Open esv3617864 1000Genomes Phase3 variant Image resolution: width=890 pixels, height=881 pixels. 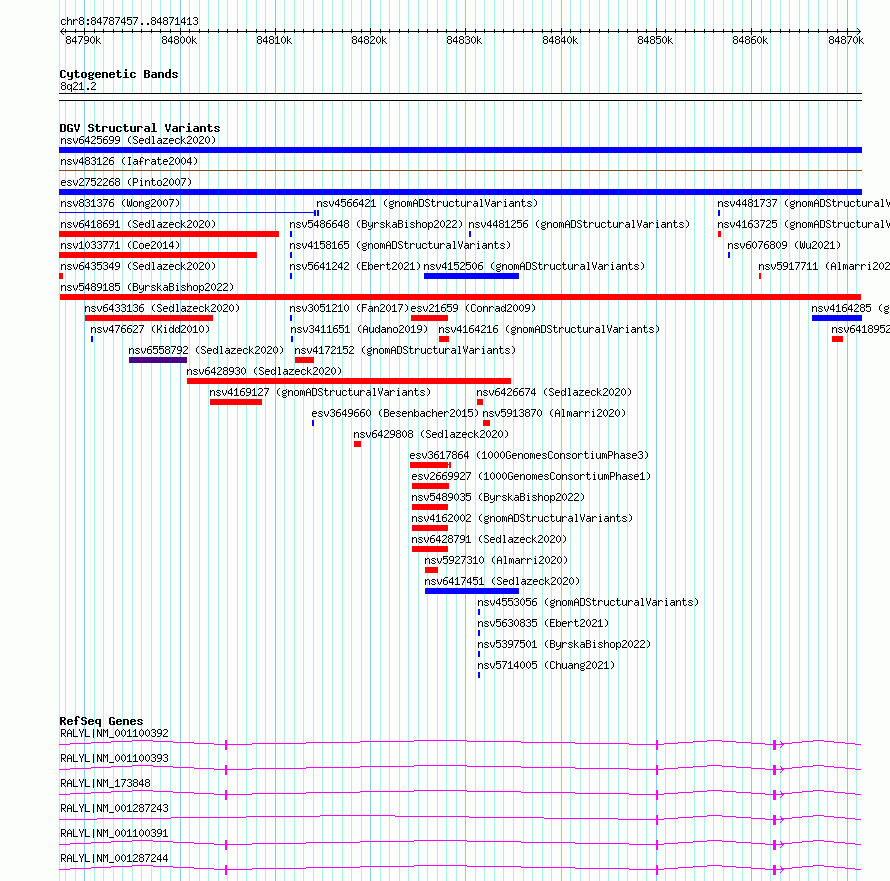point(529,455)
